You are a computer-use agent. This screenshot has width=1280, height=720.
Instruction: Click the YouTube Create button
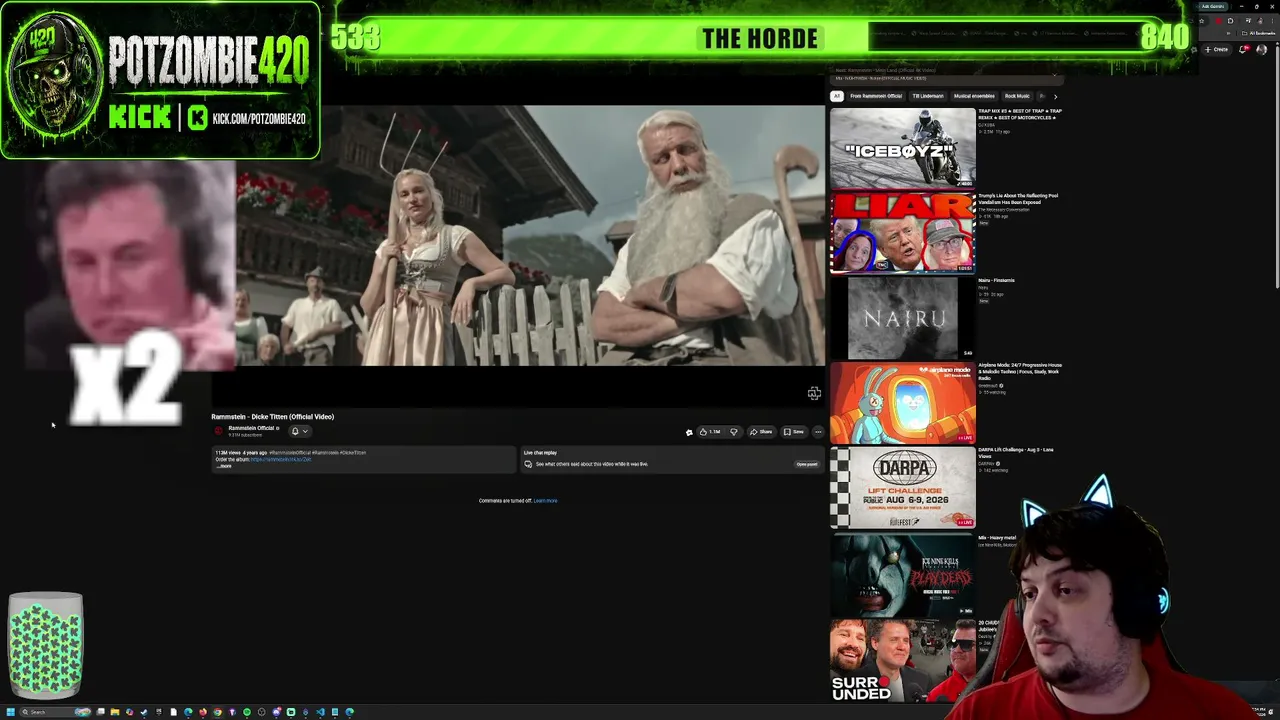1217,49
